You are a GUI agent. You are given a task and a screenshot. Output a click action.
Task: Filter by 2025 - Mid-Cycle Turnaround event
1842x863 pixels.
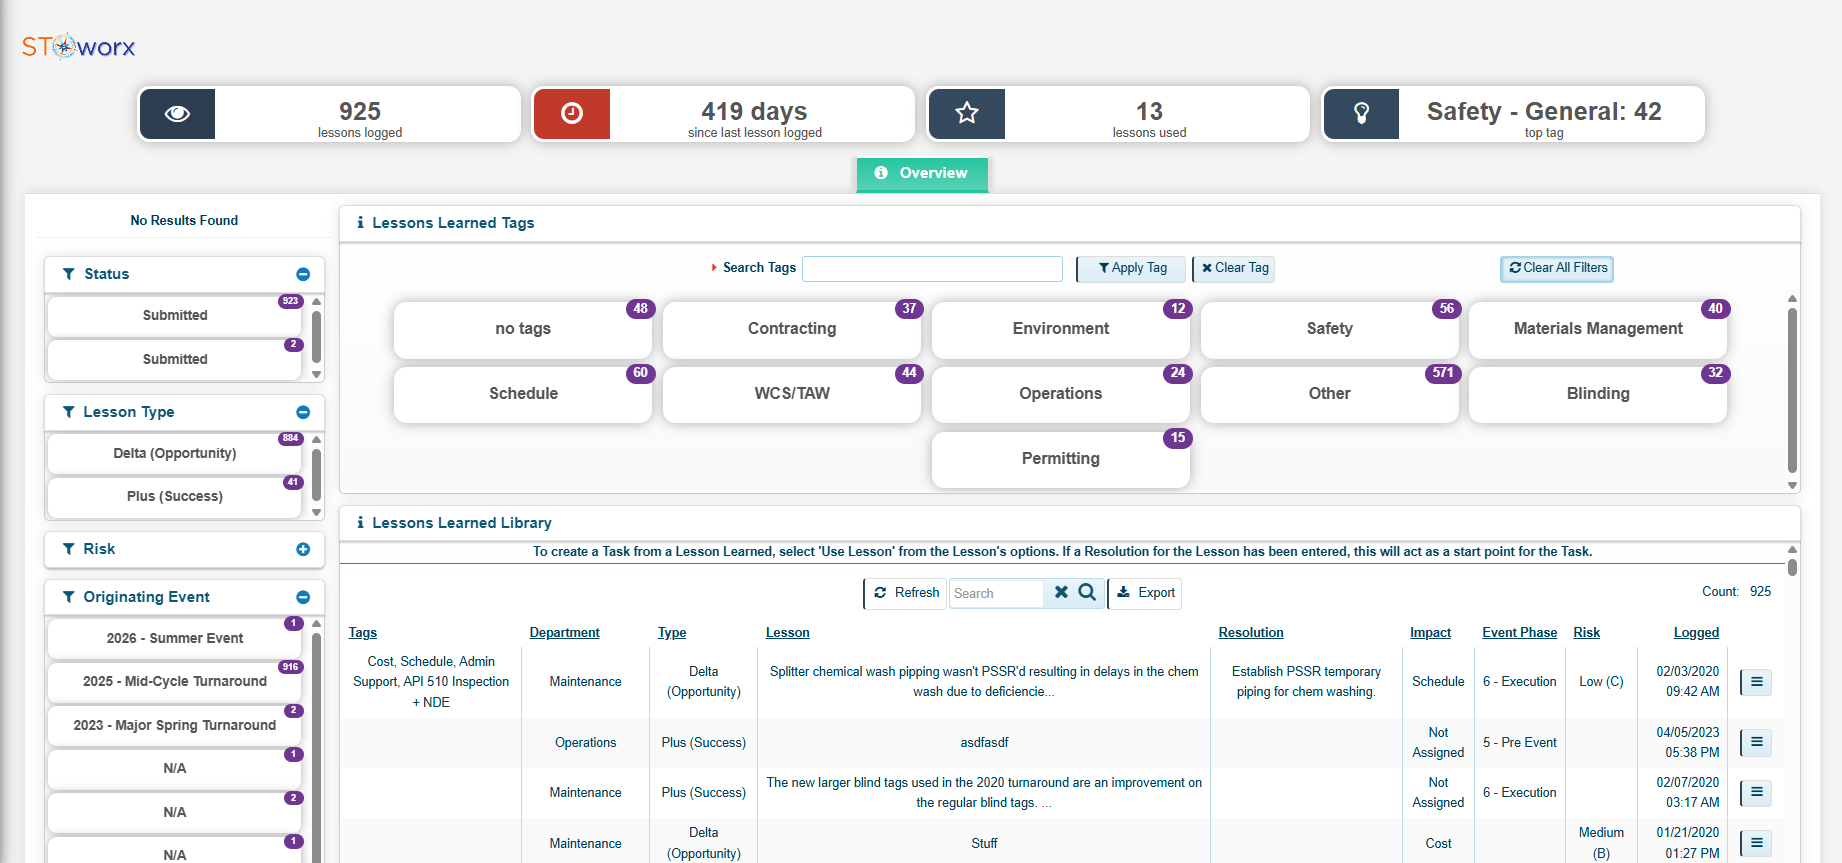[175, 682]
